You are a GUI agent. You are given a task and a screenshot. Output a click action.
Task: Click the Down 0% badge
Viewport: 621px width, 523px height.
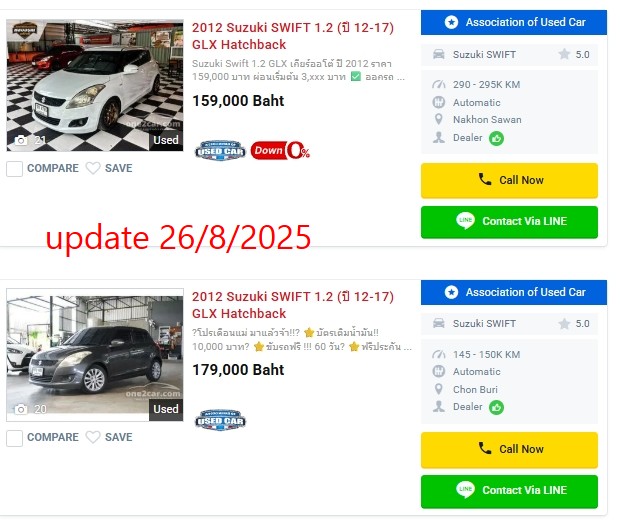(280, 150)
